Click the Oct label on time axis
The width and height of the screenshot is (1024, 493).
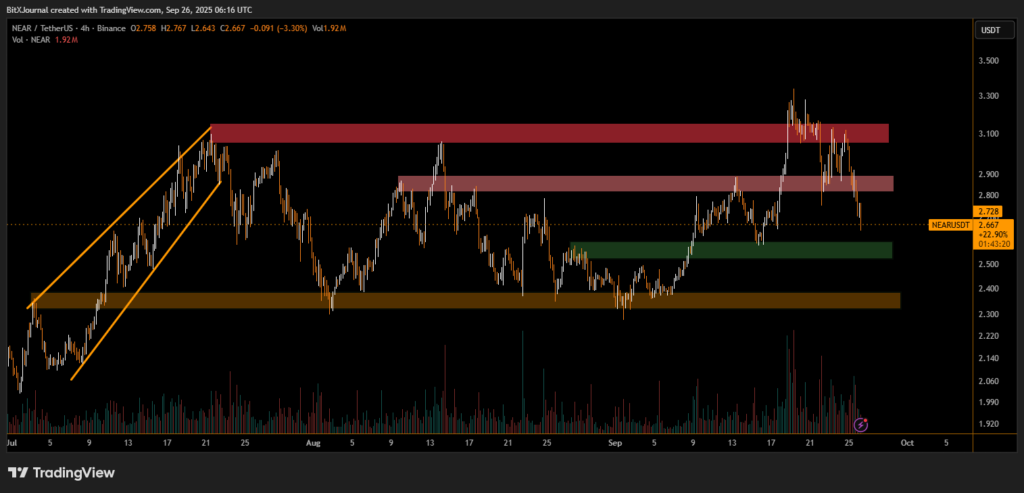tap(906, 441)
